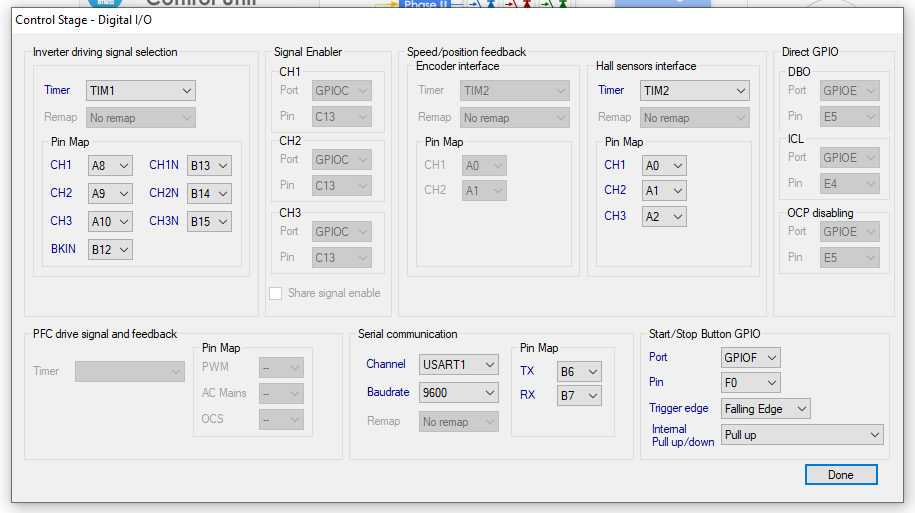
Task: Open the inverter CH3 pin A10 dropdown
Action: [x=110, y=221]
